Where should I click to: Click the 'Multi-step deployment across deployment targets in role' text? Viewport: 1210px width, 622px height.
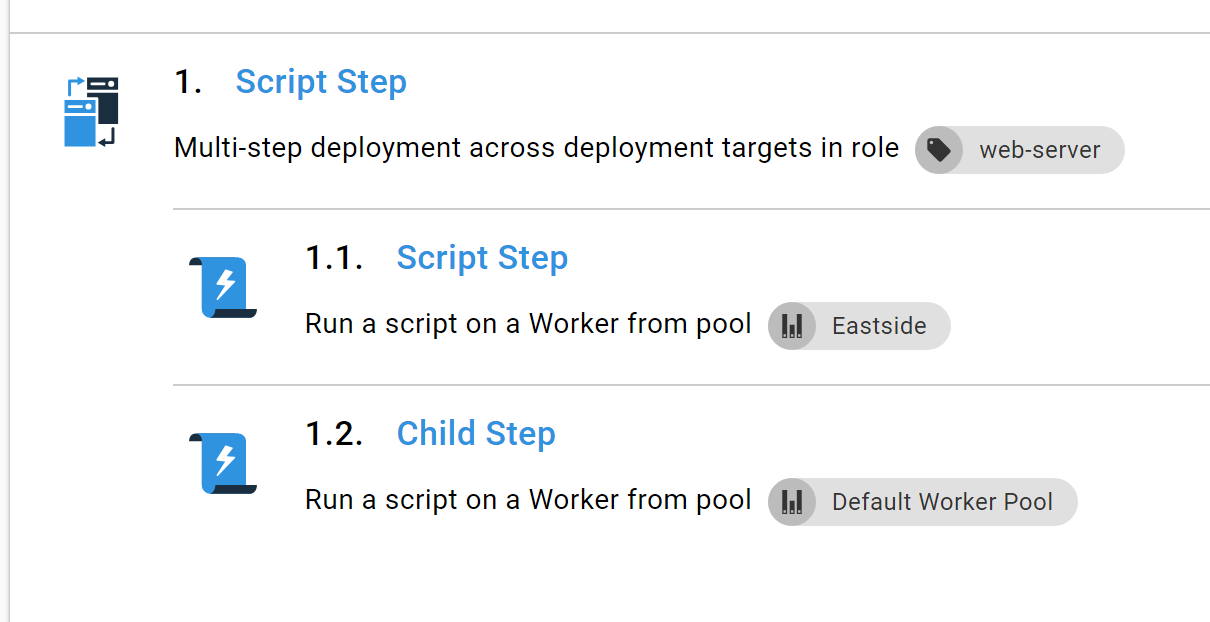point(537,148)
